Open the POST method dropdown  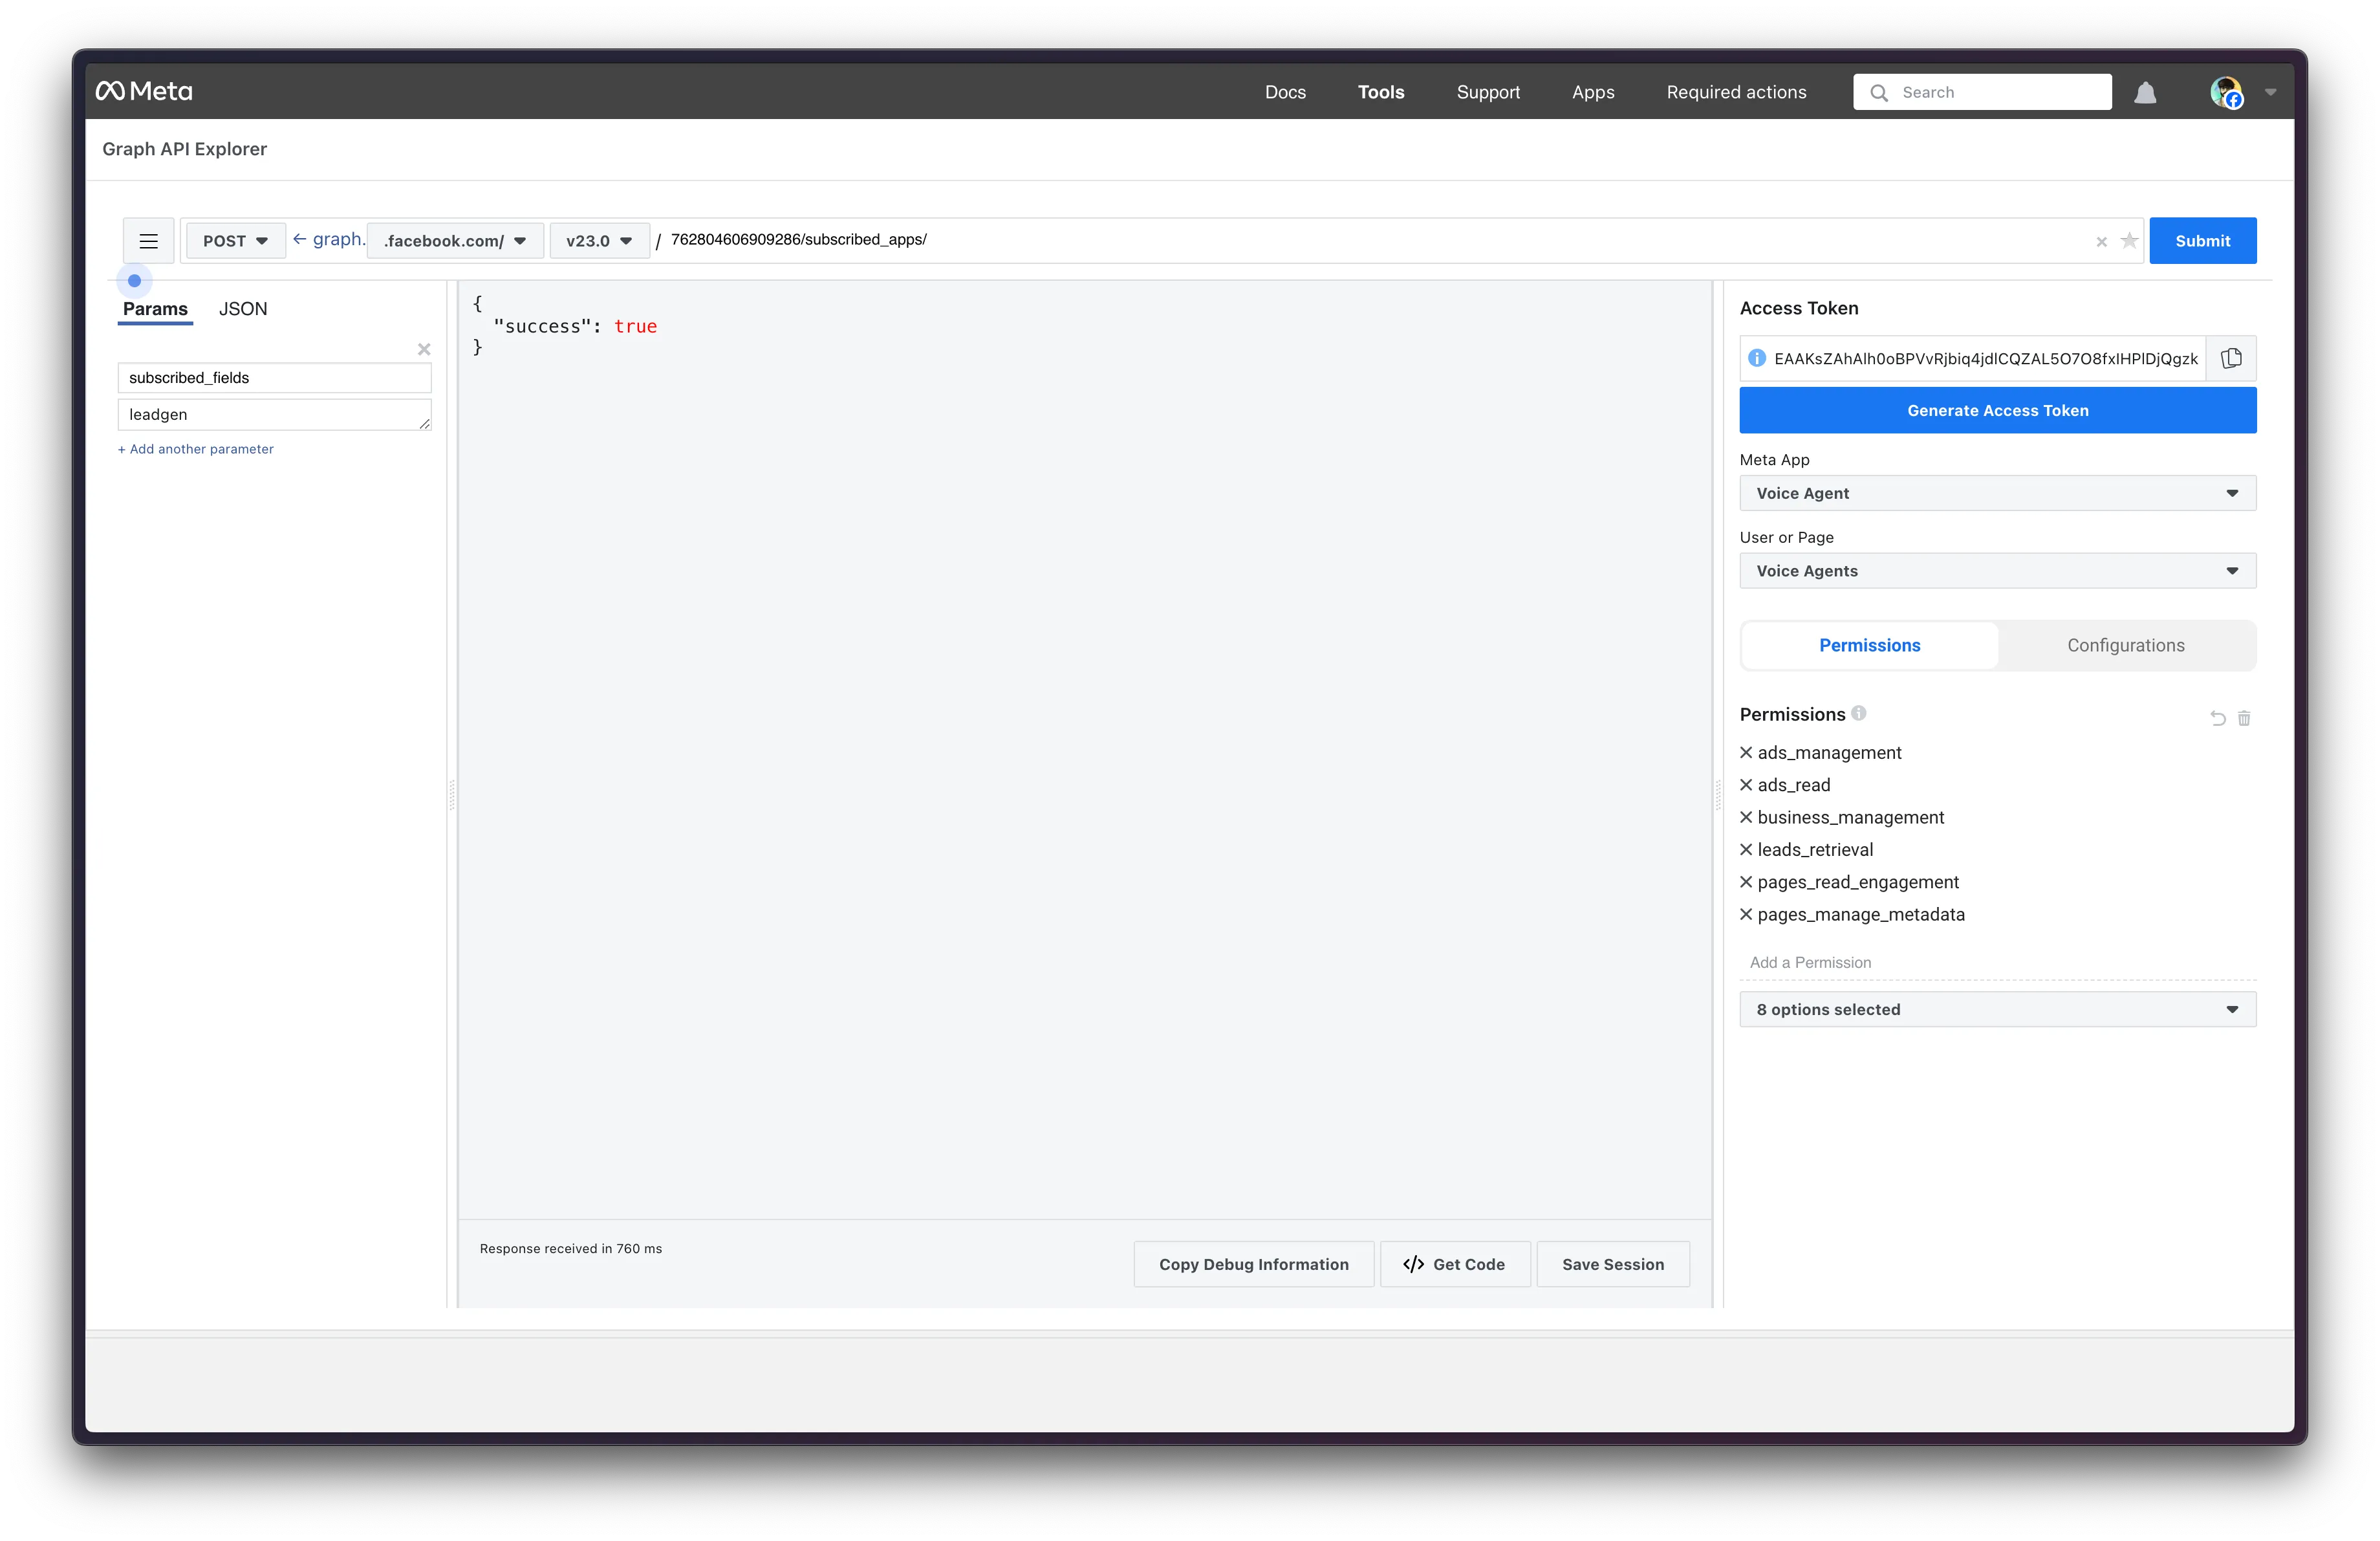pyautogui.click(x=235, y=241)
